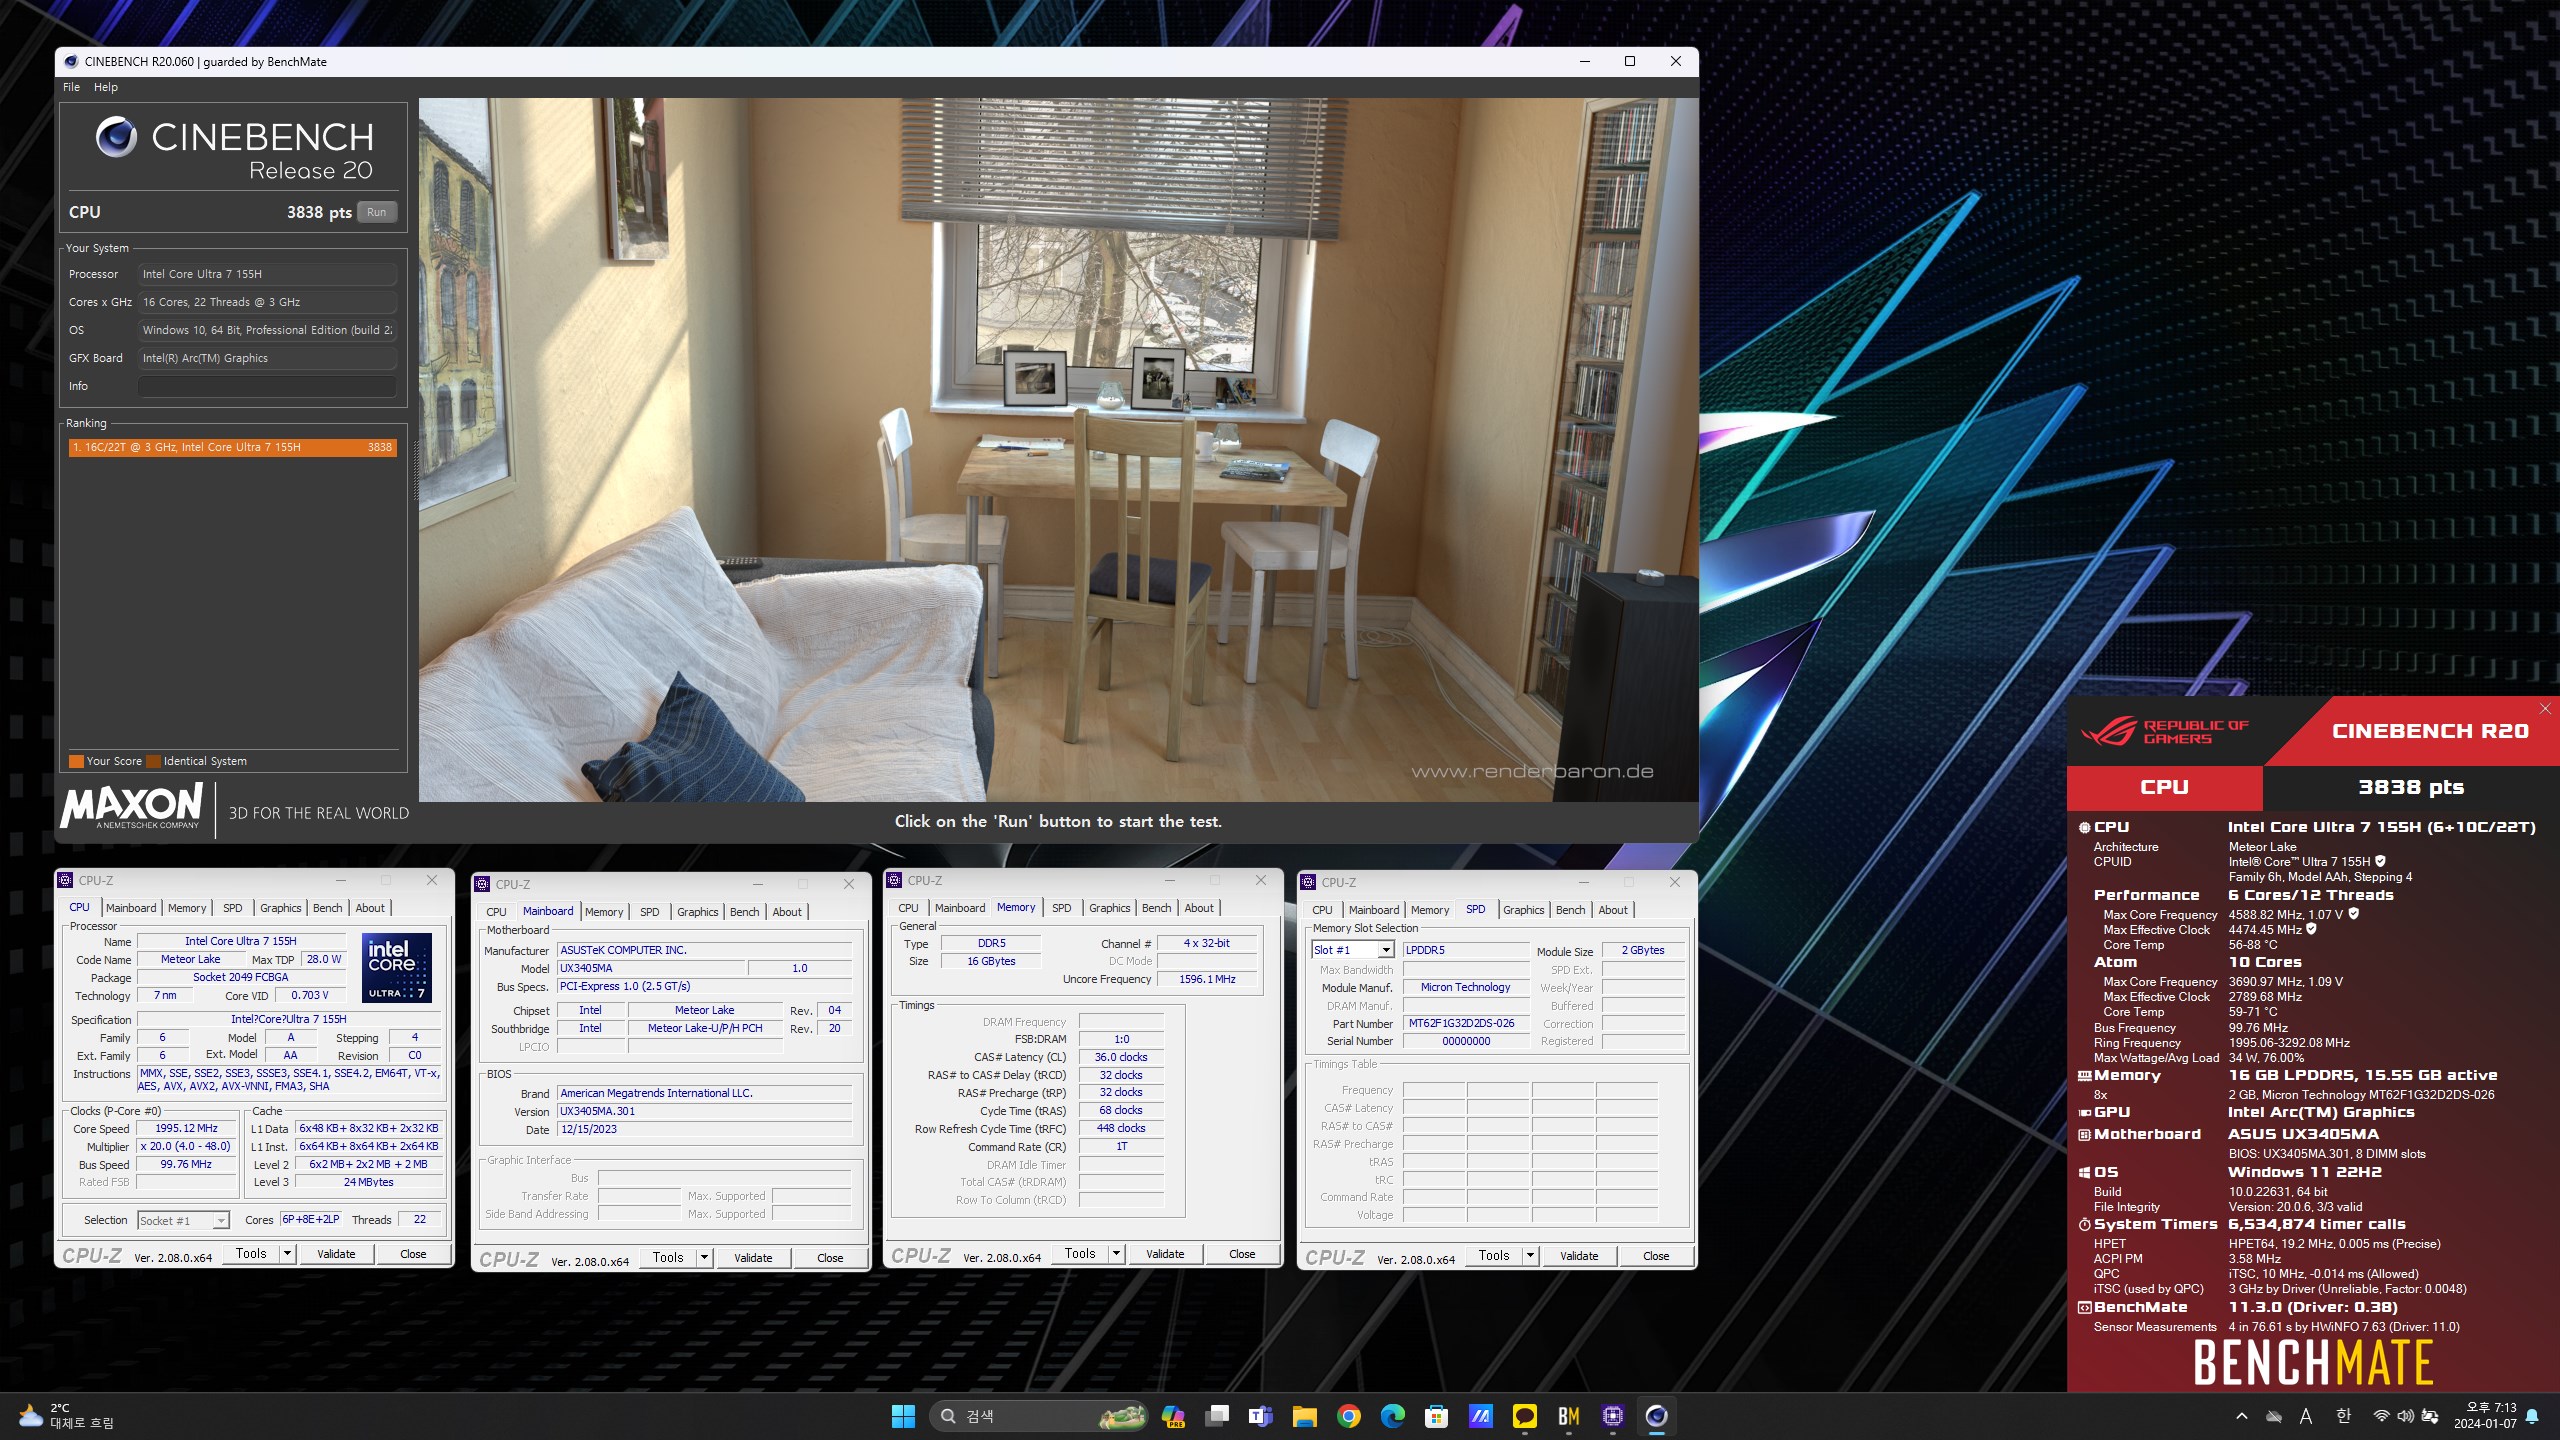The width and height of the screenshot is (2560, 1440).
Task: Click the CPU-Z icon in SPD window title bar
Action: pyautogui.click(x=1308, y=882)
